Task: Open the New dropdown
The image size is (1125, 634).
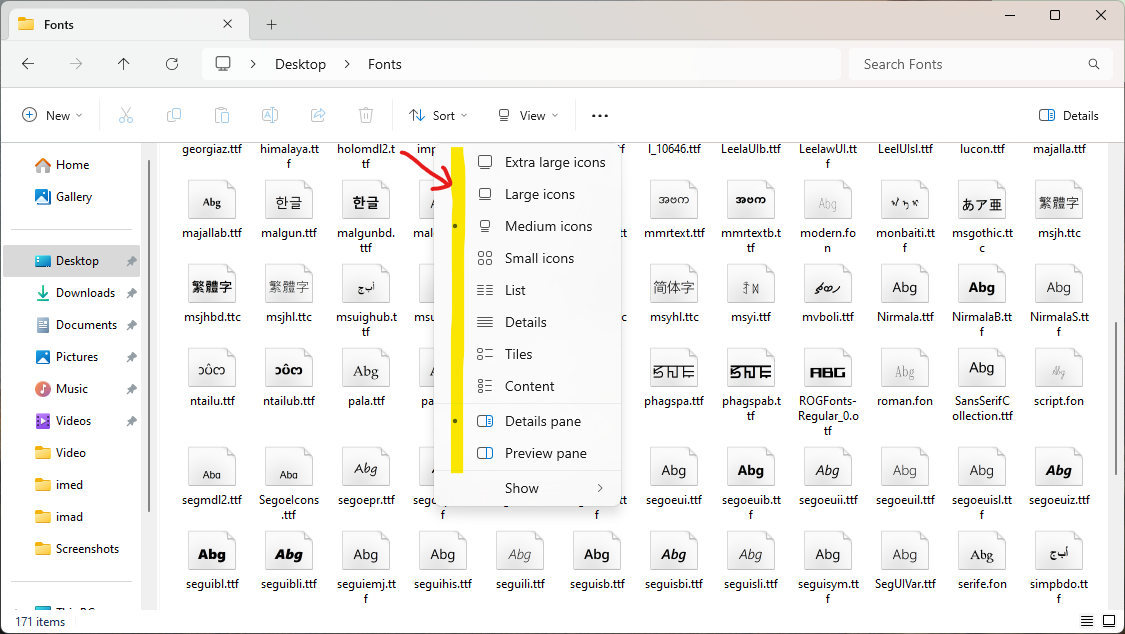Action: click(52, 115)
